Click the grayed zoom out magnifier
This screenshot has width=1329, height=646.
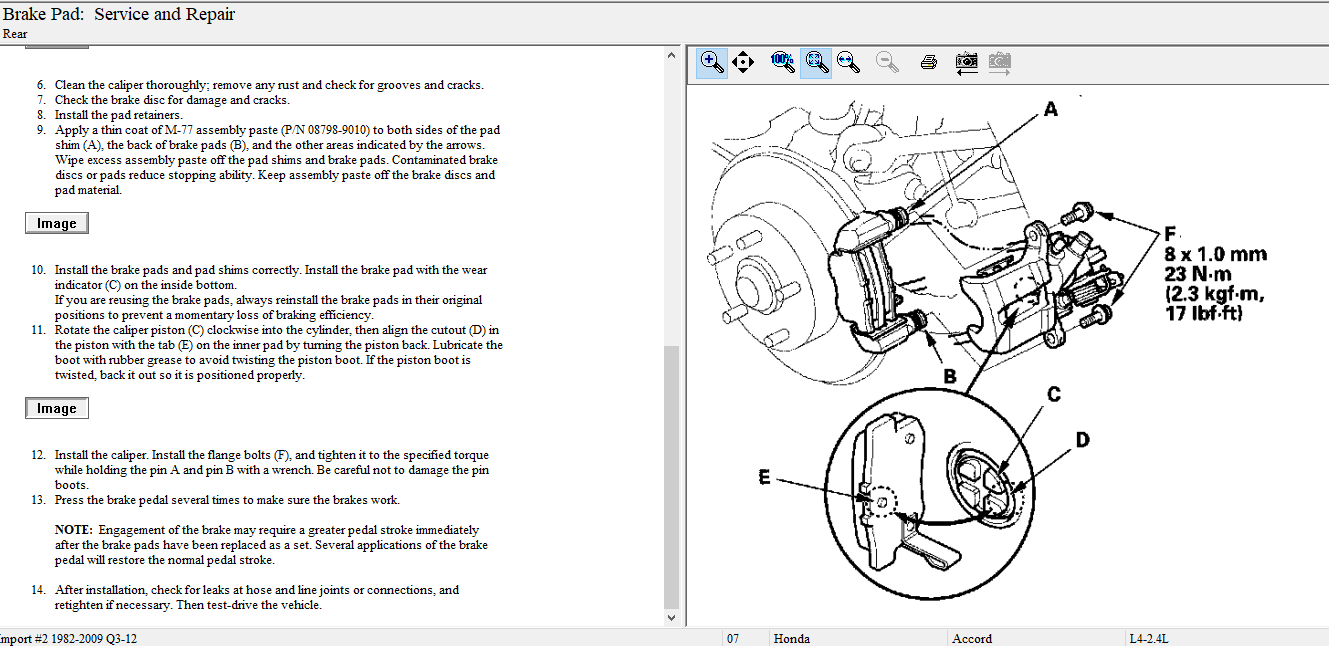[x=886, y=62]
